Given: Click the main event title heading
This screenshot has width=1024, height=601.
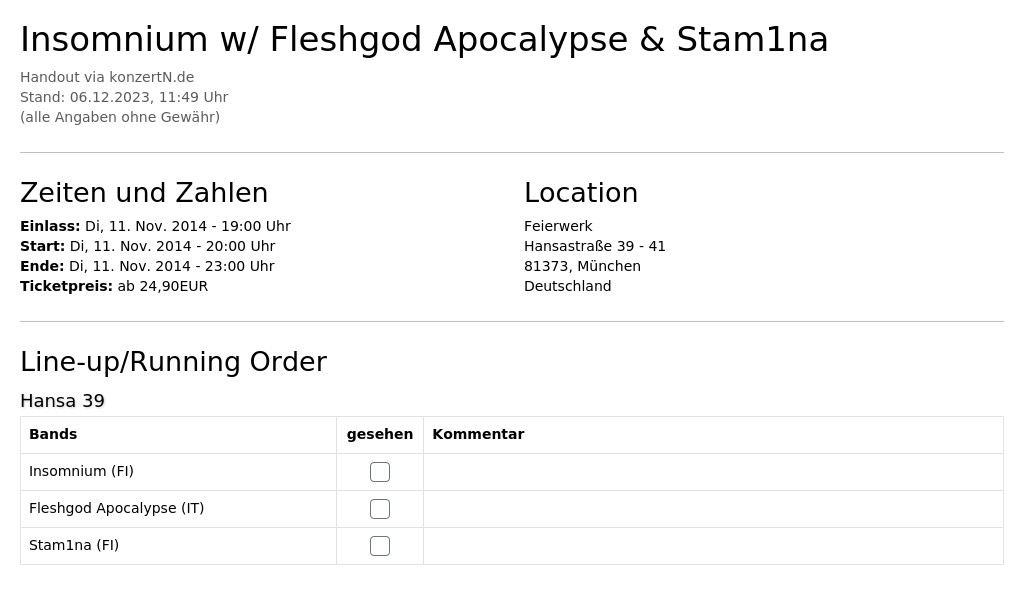Looking at the screenshot, I should [x=424, y=39].
